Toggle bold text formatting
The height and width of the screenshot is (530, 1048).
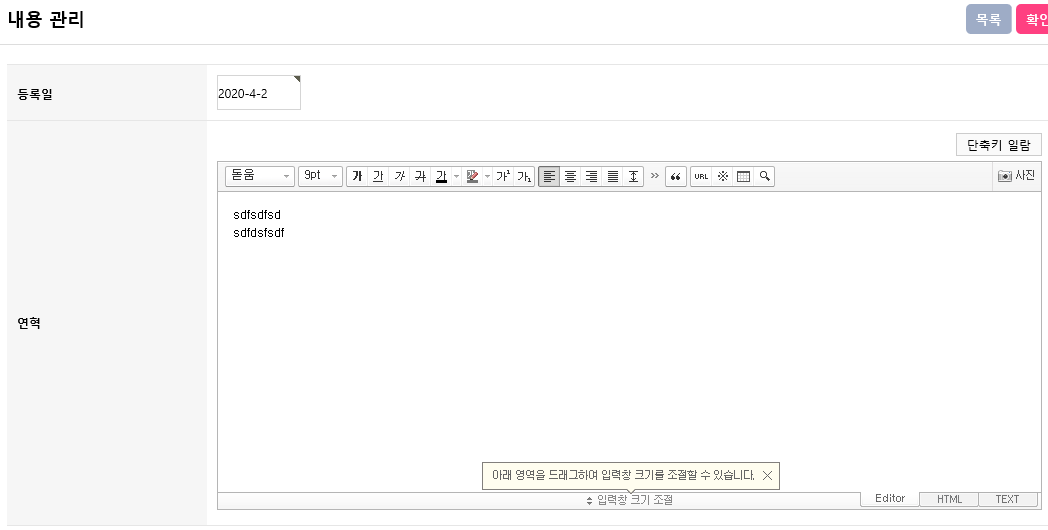pyautogui.click(x=357, y=176)
